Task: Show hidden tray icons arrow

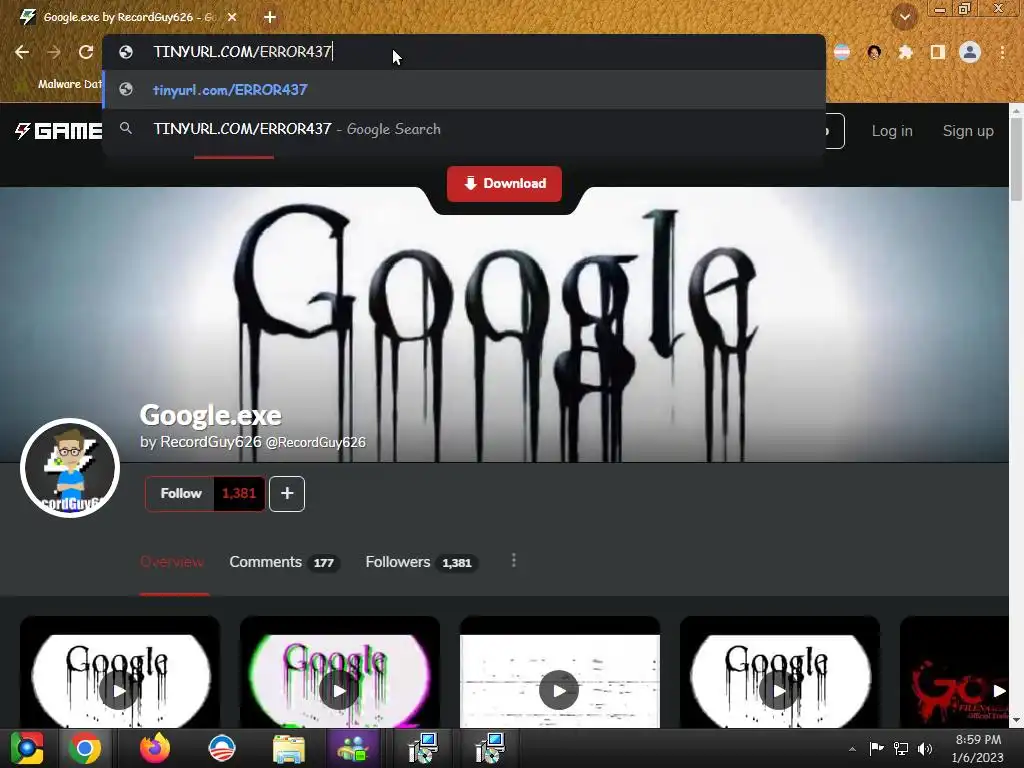Action: point(852,748)
